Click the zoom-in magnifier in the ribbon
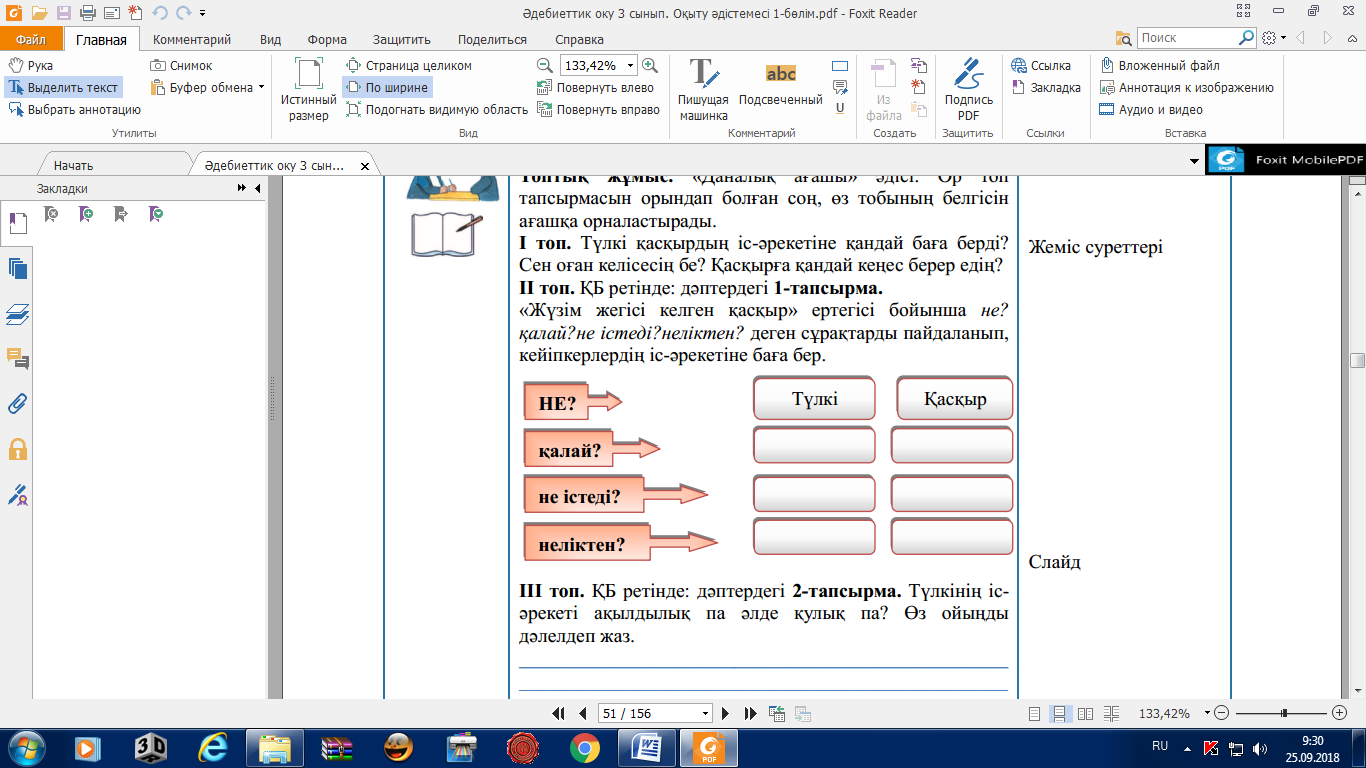 pyautogui.click(x=650, y=65)
